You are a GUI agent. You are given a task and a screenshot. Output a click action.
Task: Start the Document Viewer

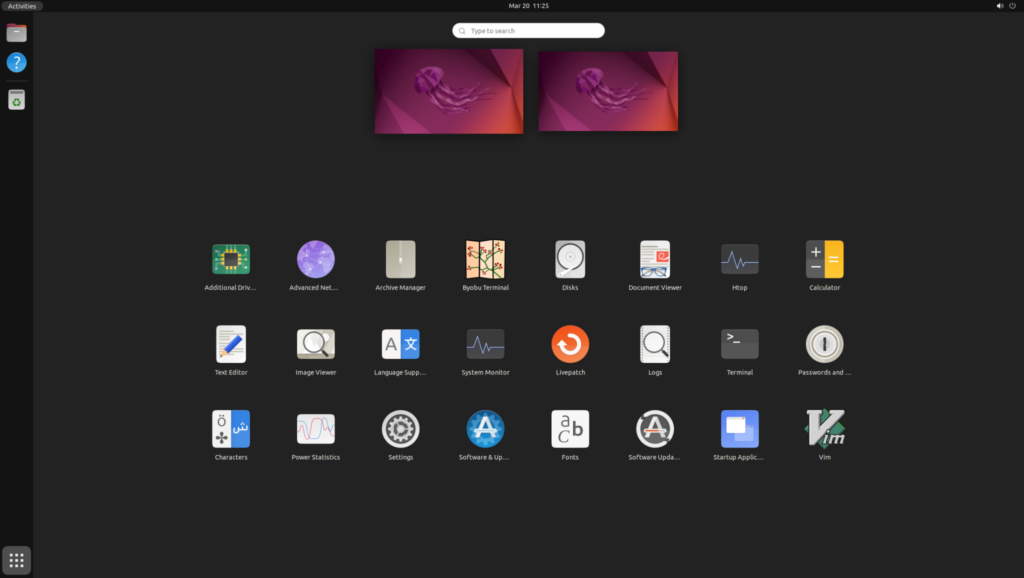coord(655,258)
